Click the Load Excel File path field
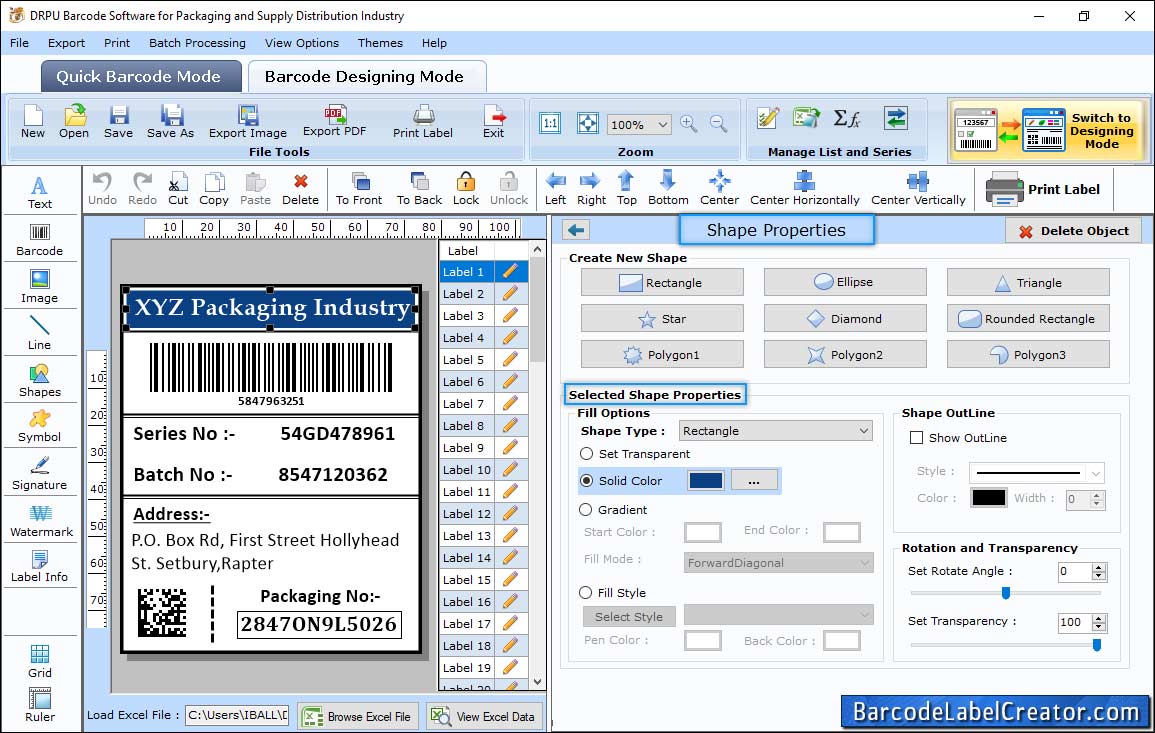Image resolution: width=1155 pixels, height=733 pixels. click(x=236, y=715)
